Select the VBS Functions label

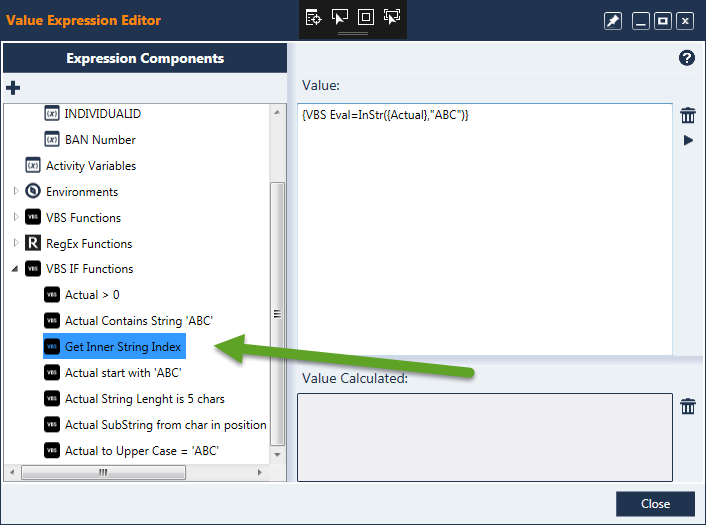pos(83,218)
